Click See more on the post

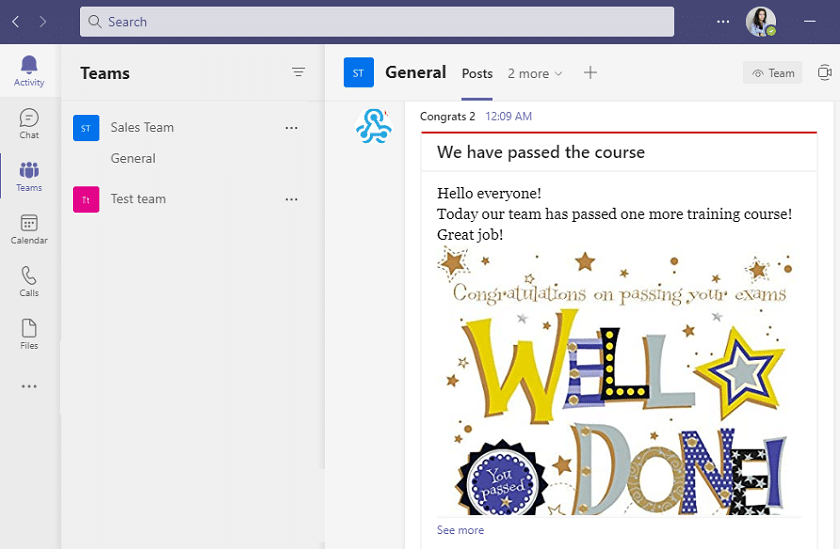coord(460,530)
